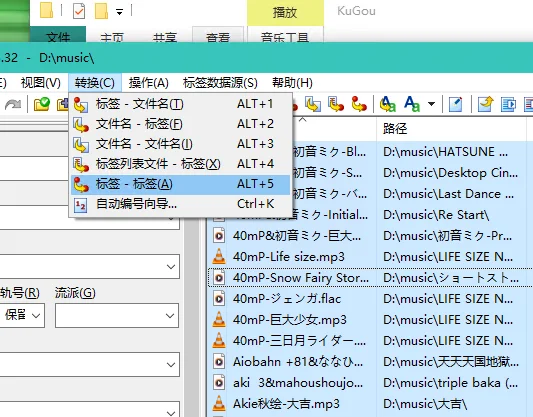Screen dimensions: 533x417
Task: Click the quick Actions blue Aa icon
Action: click(412, 104)
